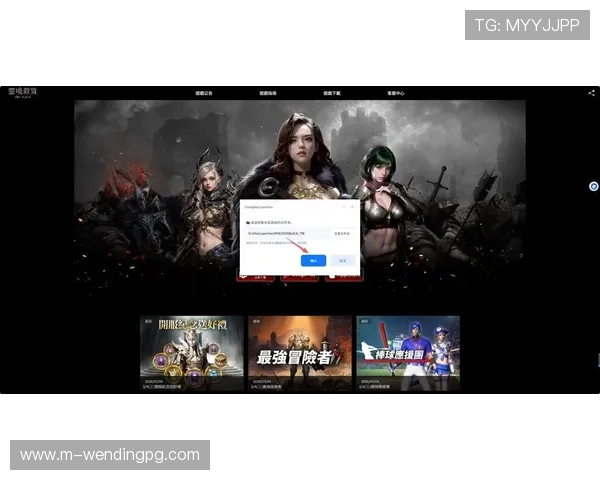This screenshot has width=600, height=480.
Task: Click the share icon in the top right
Action: pyautogui.click(x=591, y=93)
